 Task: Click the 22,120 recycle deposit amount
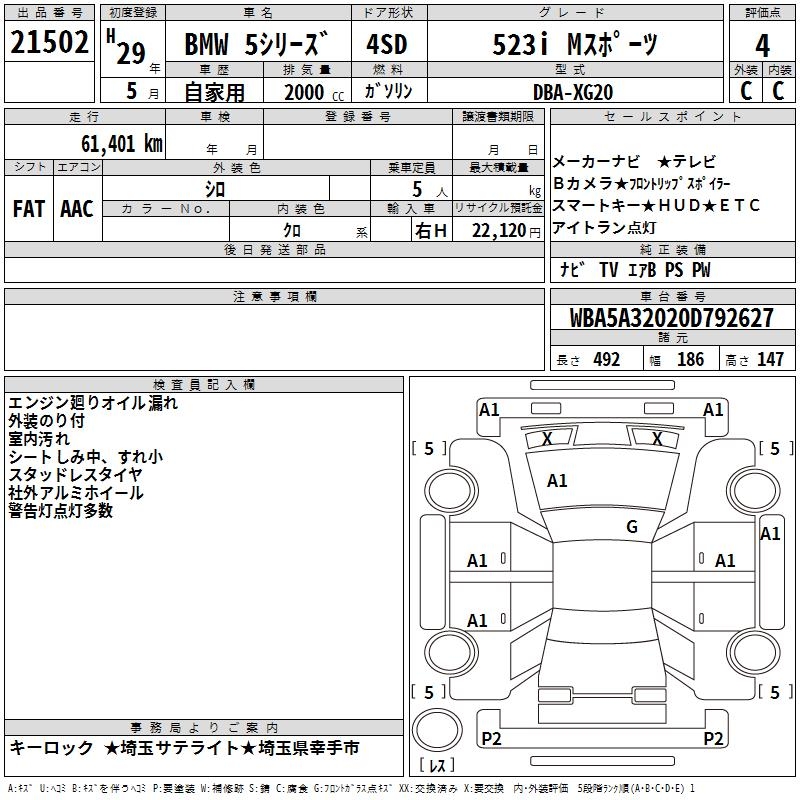click(495, 231)
